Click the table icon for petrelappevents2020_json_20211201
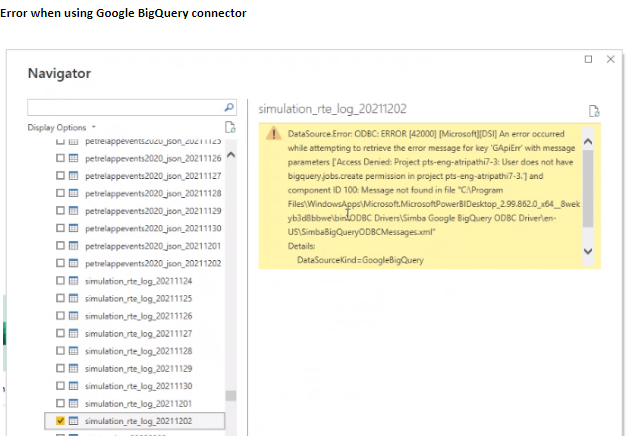The image size is (635, 436). point(73,246)
